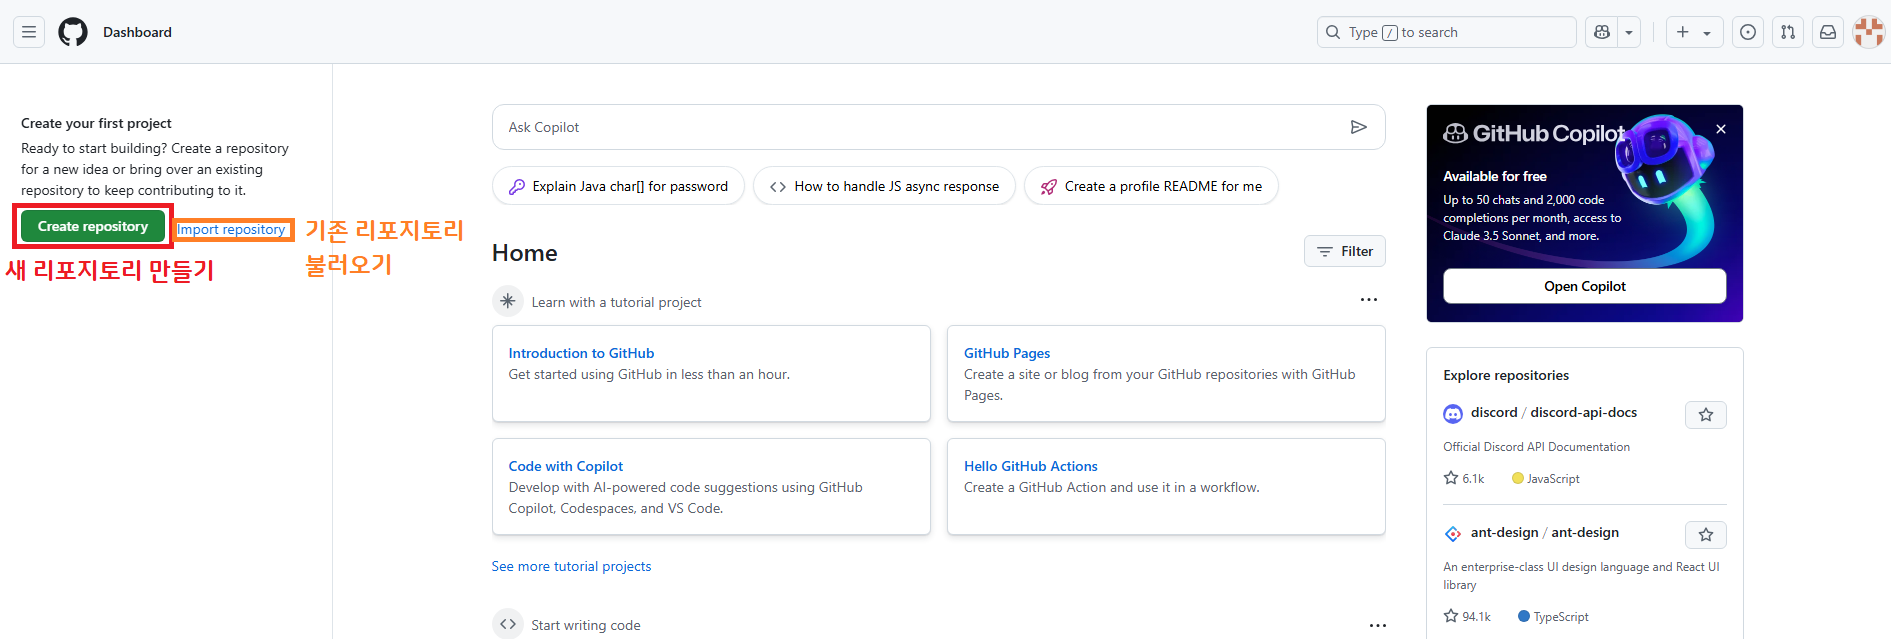Select How to handle JS async response

tap(884, 186)
